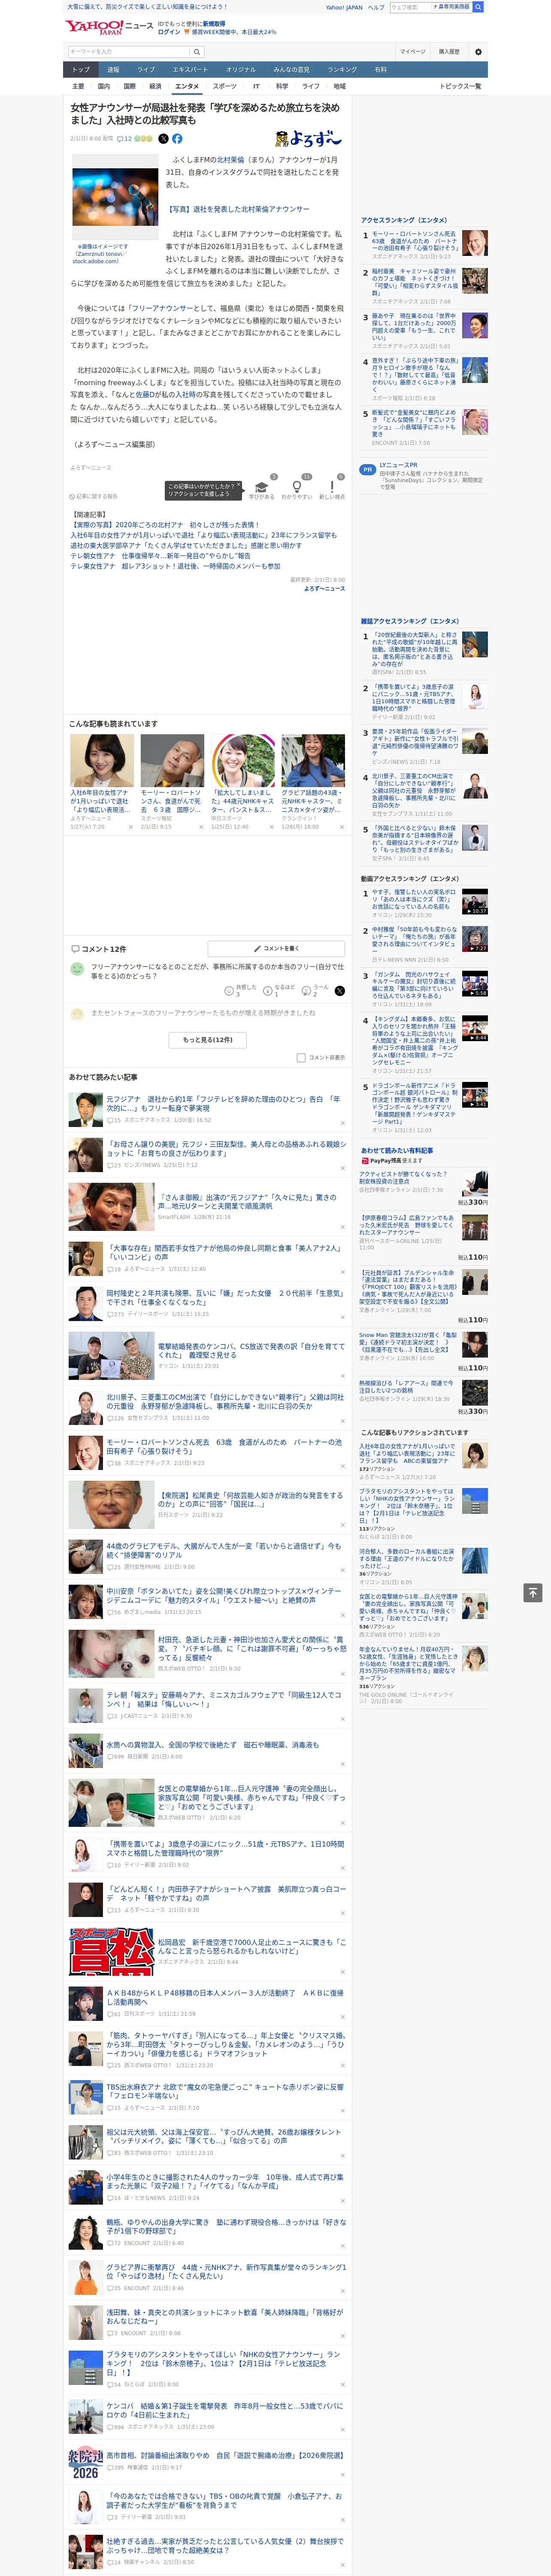Click the blue search button in header

coord(478,7)
